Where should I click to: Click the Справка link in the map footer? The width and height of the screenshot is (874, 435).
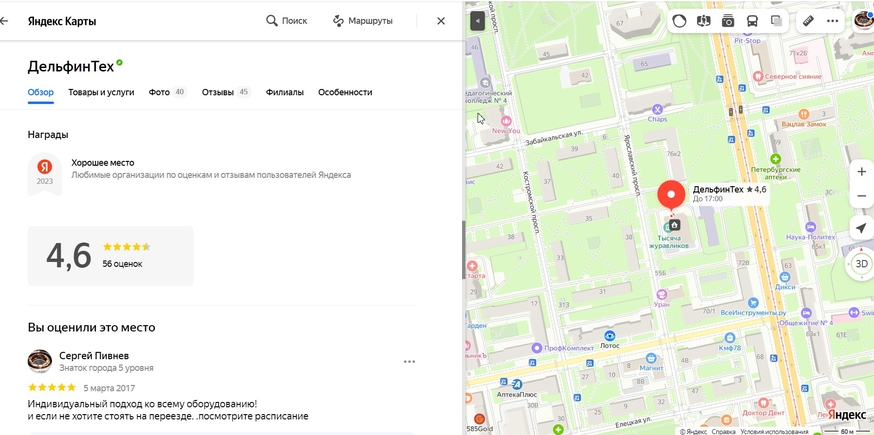(724, 432)
